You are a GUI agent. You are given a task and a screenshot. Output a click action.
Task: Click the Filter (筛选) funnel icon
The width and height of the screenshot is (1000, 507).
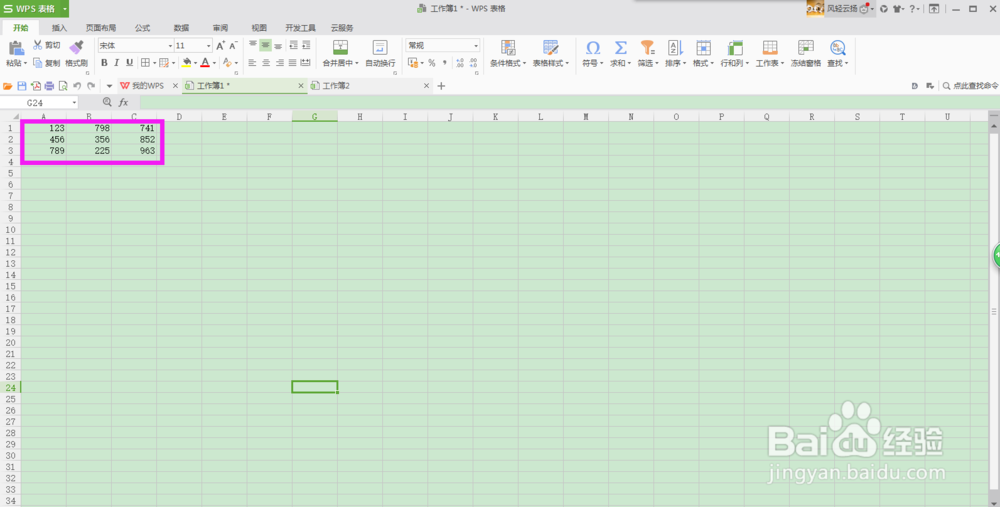coord(647,48)
